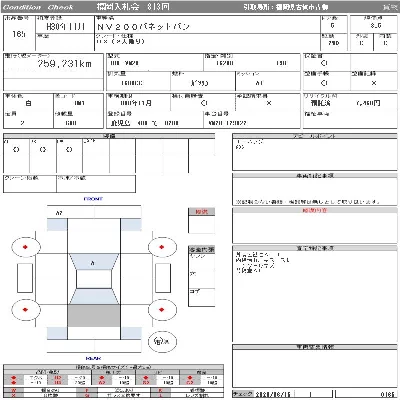Select the front-left tire's red diamond marker
The image size is (400, 400).
25,247
